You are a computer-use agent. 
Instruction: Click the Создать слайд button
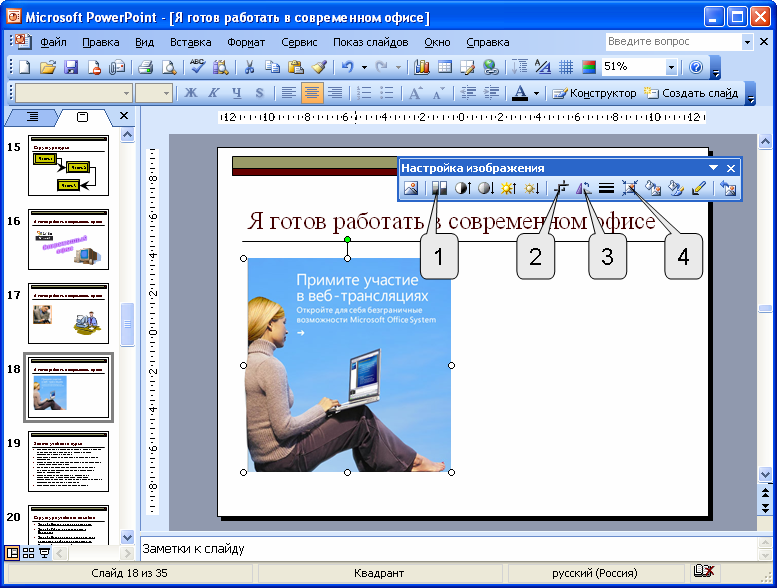691,93
